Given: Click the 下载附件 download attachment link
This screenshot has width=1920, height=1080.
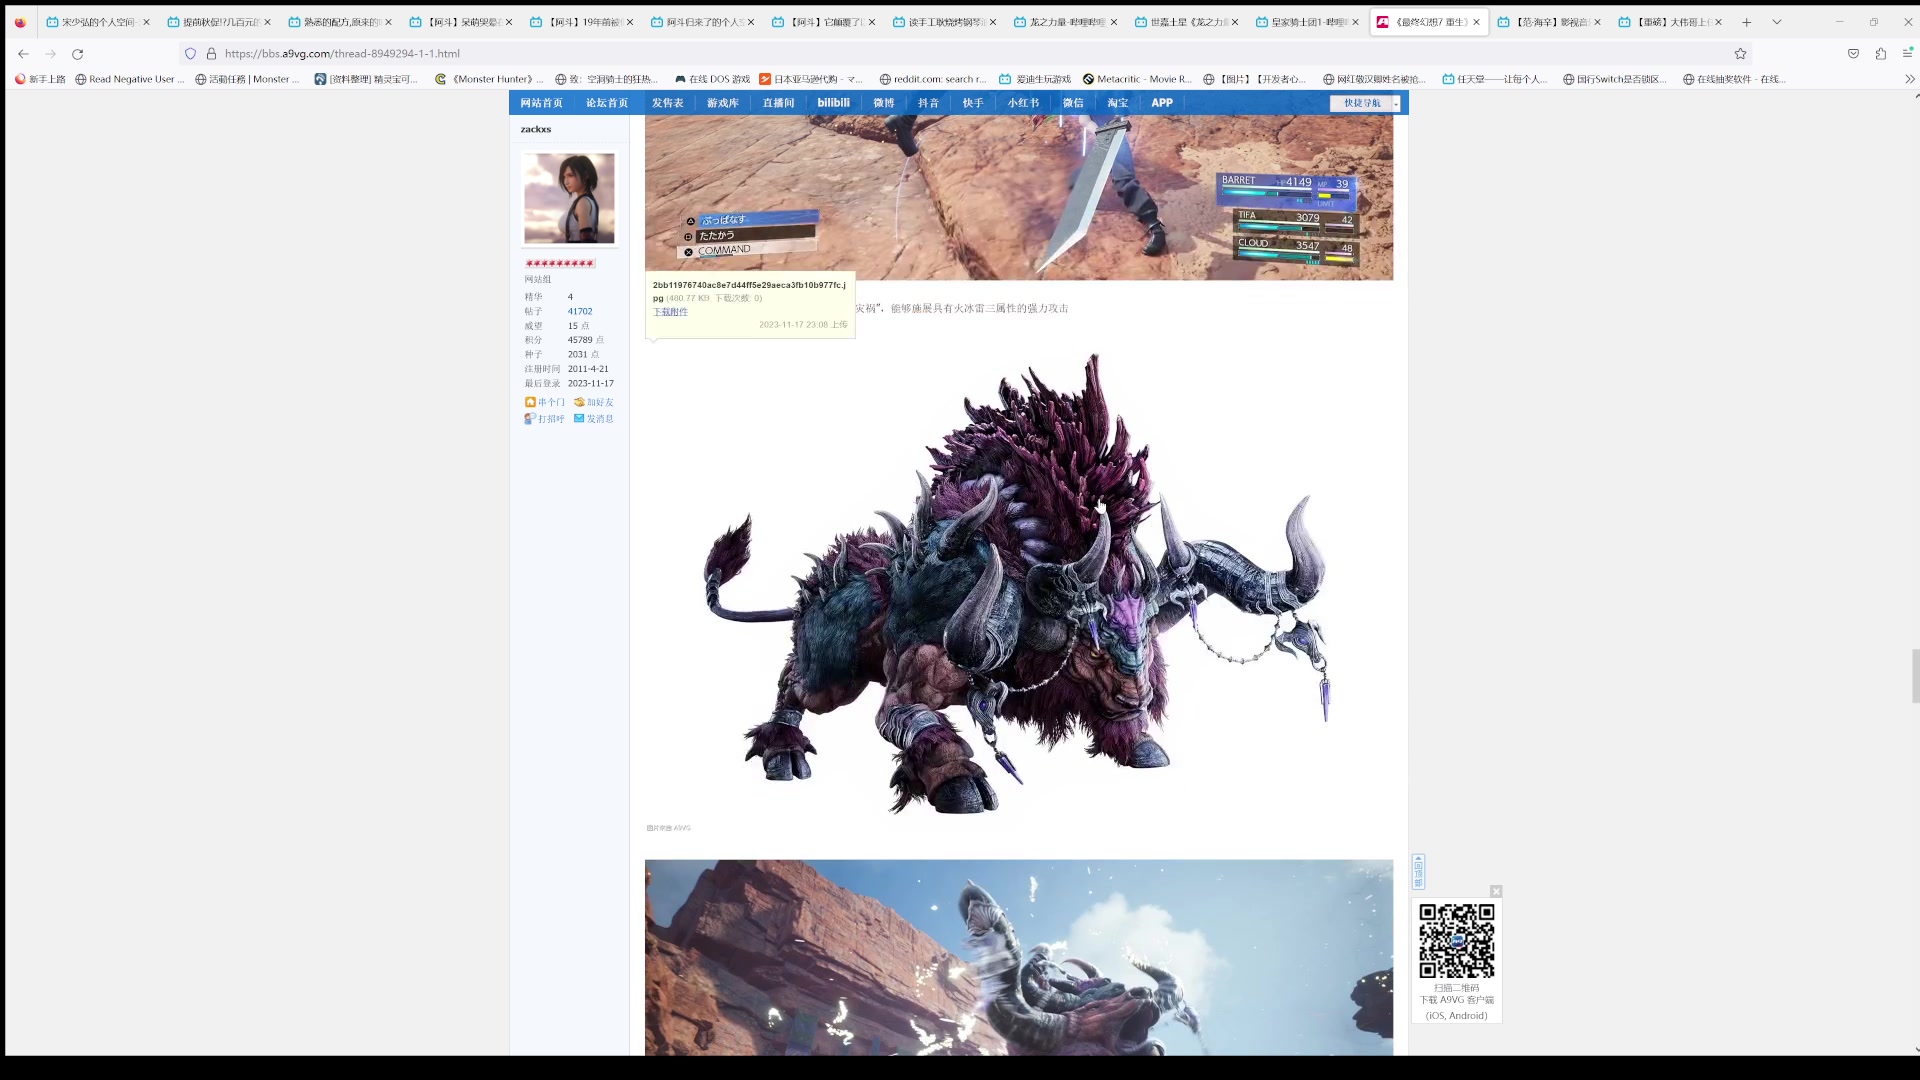Looking at the screenshot, I should tap(670, 312).
